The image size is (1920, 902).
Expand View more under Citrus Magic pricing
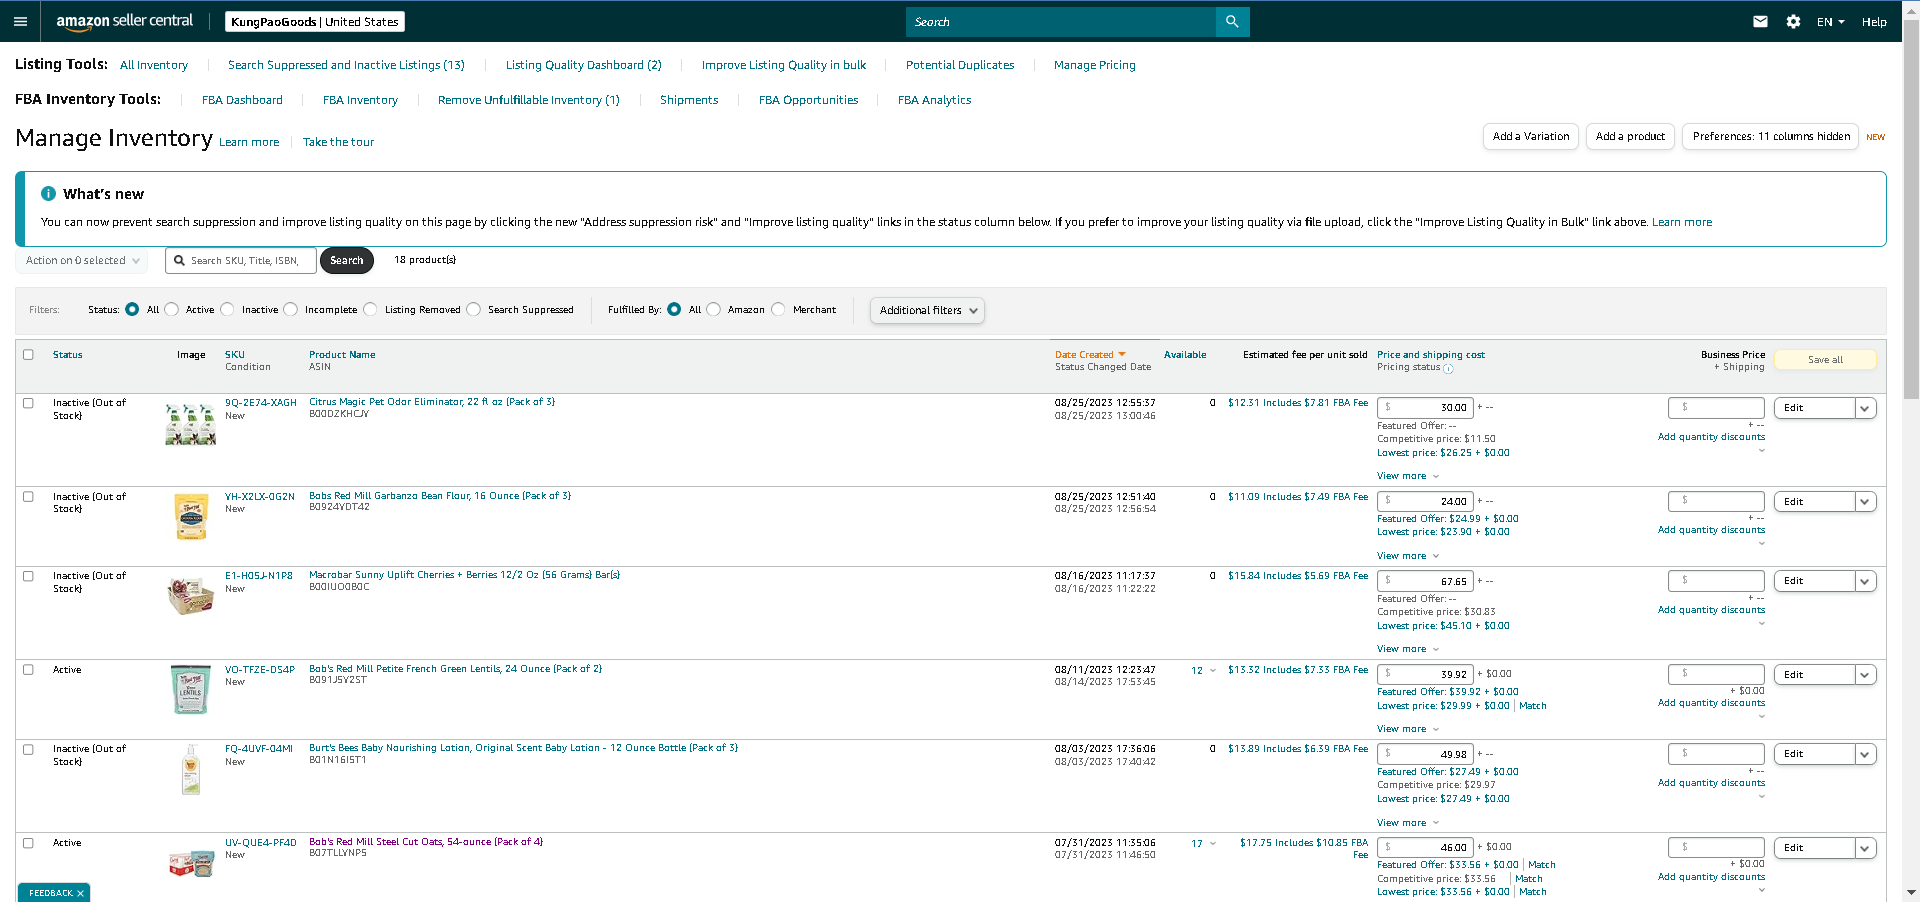(x=1408, y=476)
